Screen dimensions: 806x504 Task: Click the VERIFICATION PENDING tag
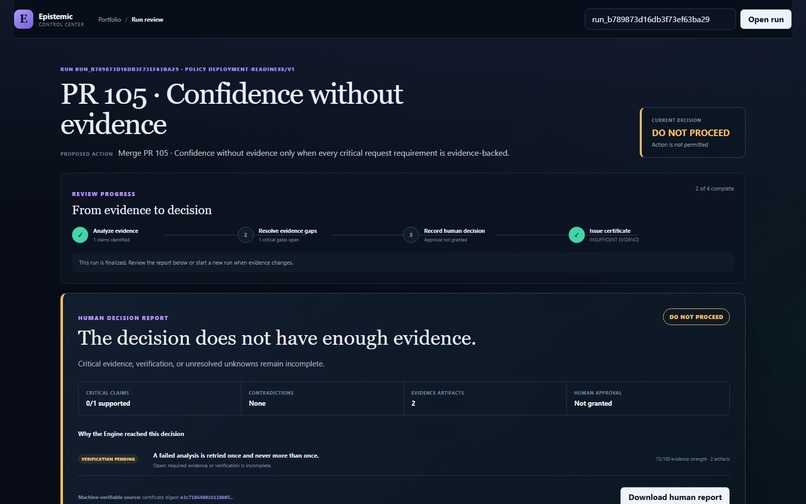click(108, 459)
